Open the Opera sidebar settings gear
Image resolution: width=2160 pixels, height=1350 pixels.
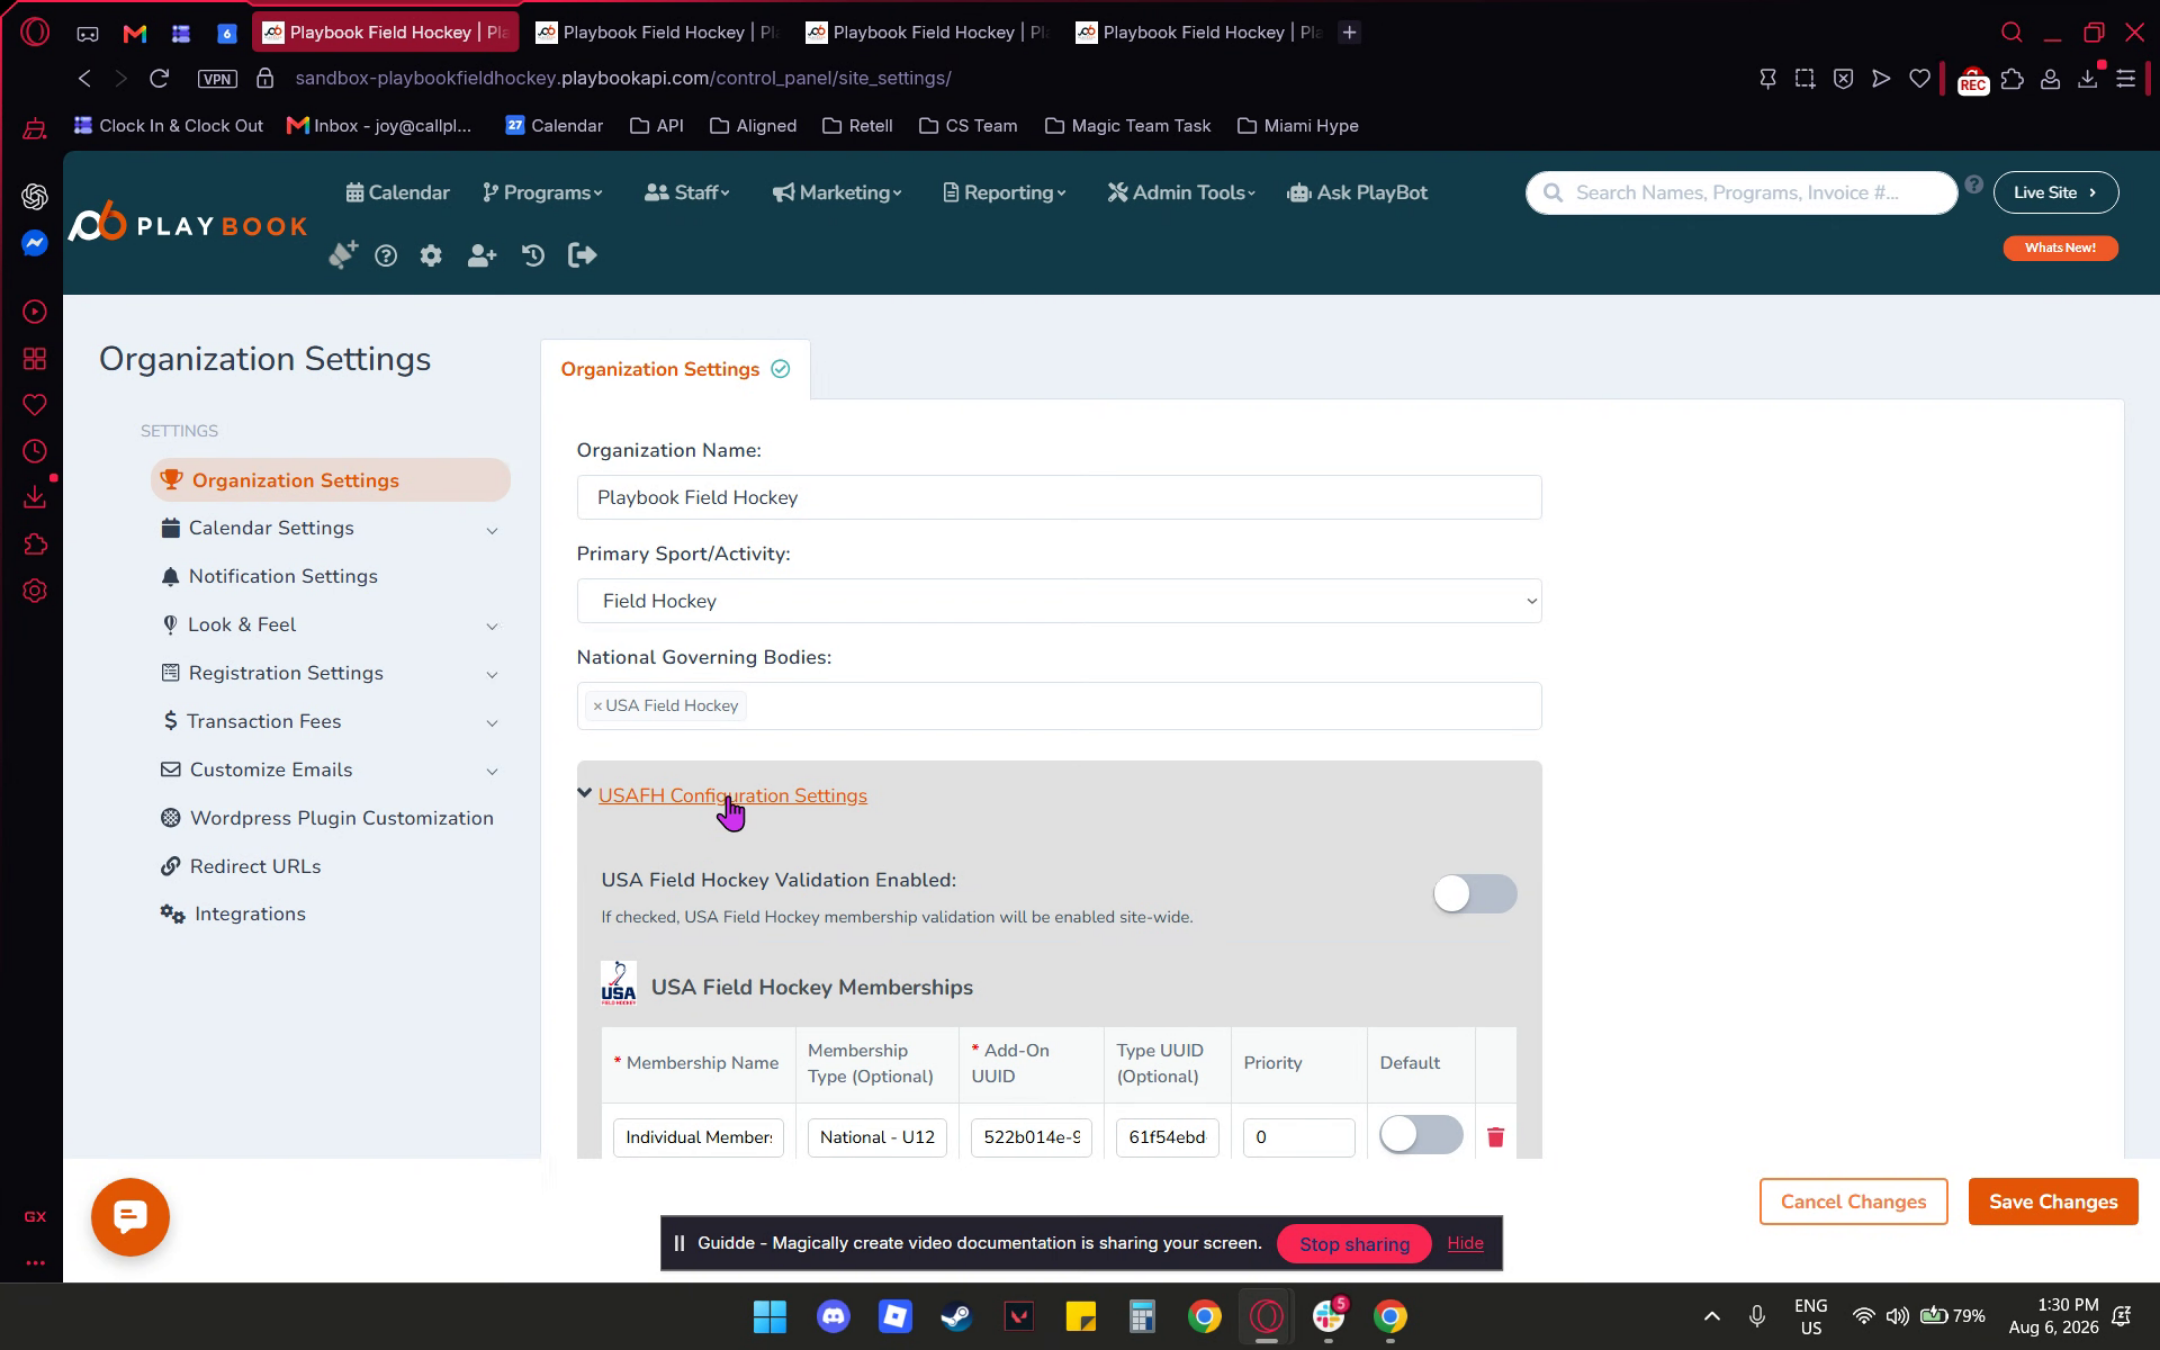pyautogui.click(x=35, y=591)
